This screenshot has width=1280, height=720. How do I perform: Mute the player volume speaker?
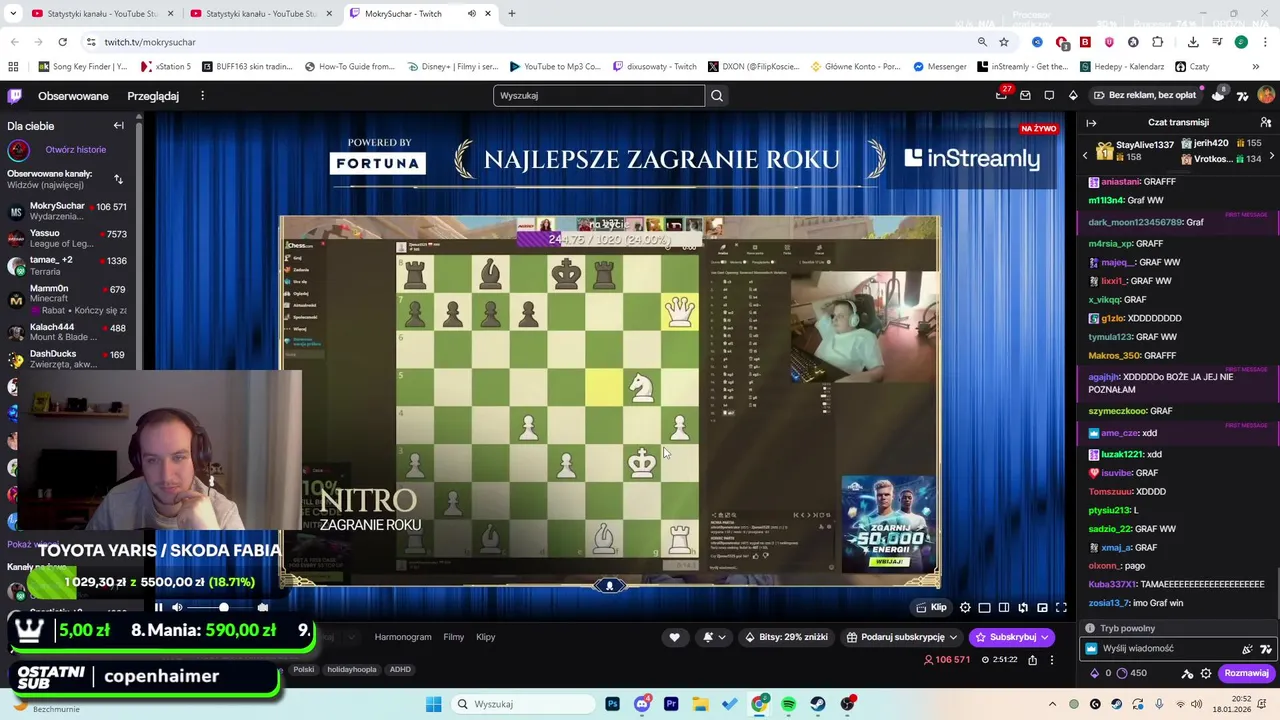pyautogui.click(x=177, y=607)
